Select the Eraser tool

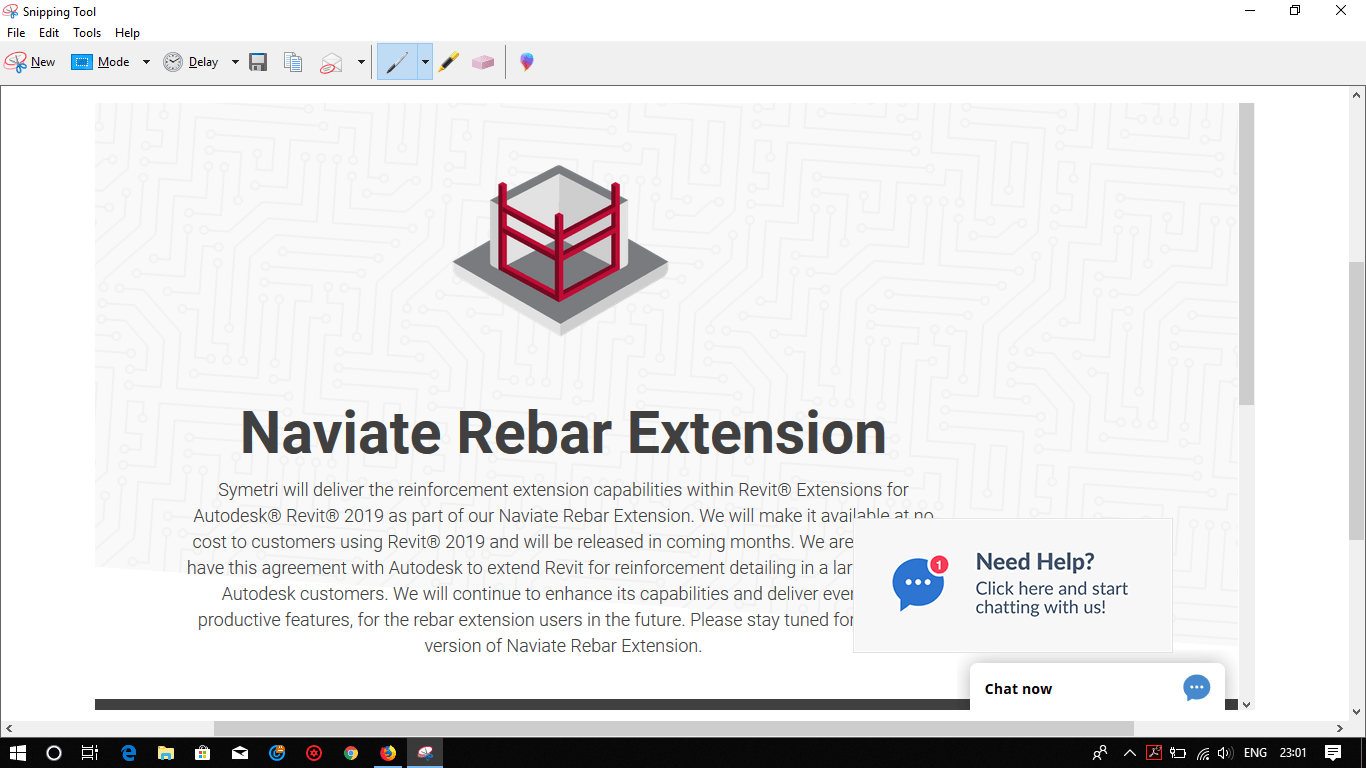[483, 61]
